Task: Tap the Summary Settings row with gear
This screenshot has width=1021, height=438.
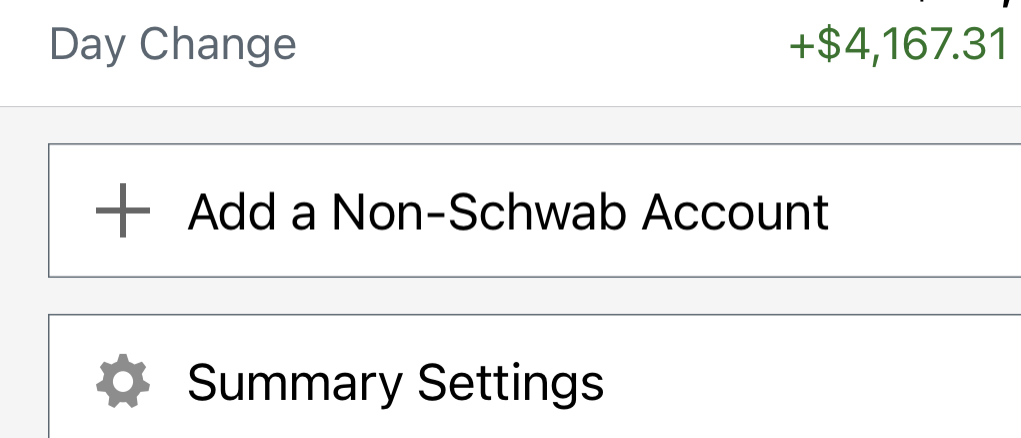Action: [x=535, y=376]
